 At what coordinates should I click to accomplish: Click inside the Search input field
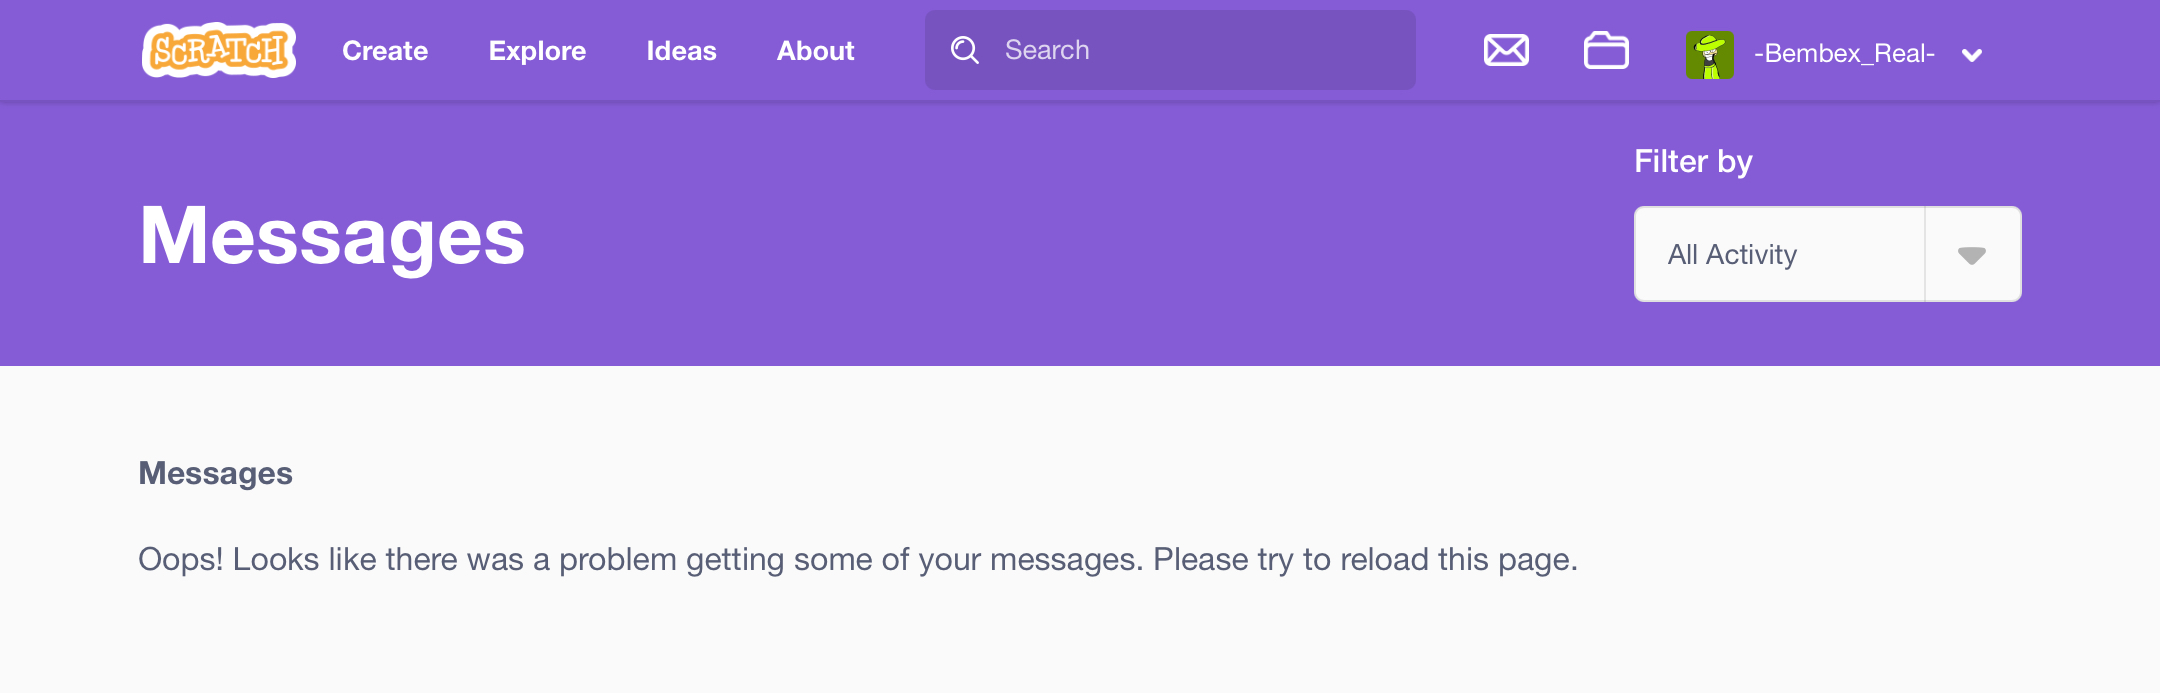[1150, 50]
